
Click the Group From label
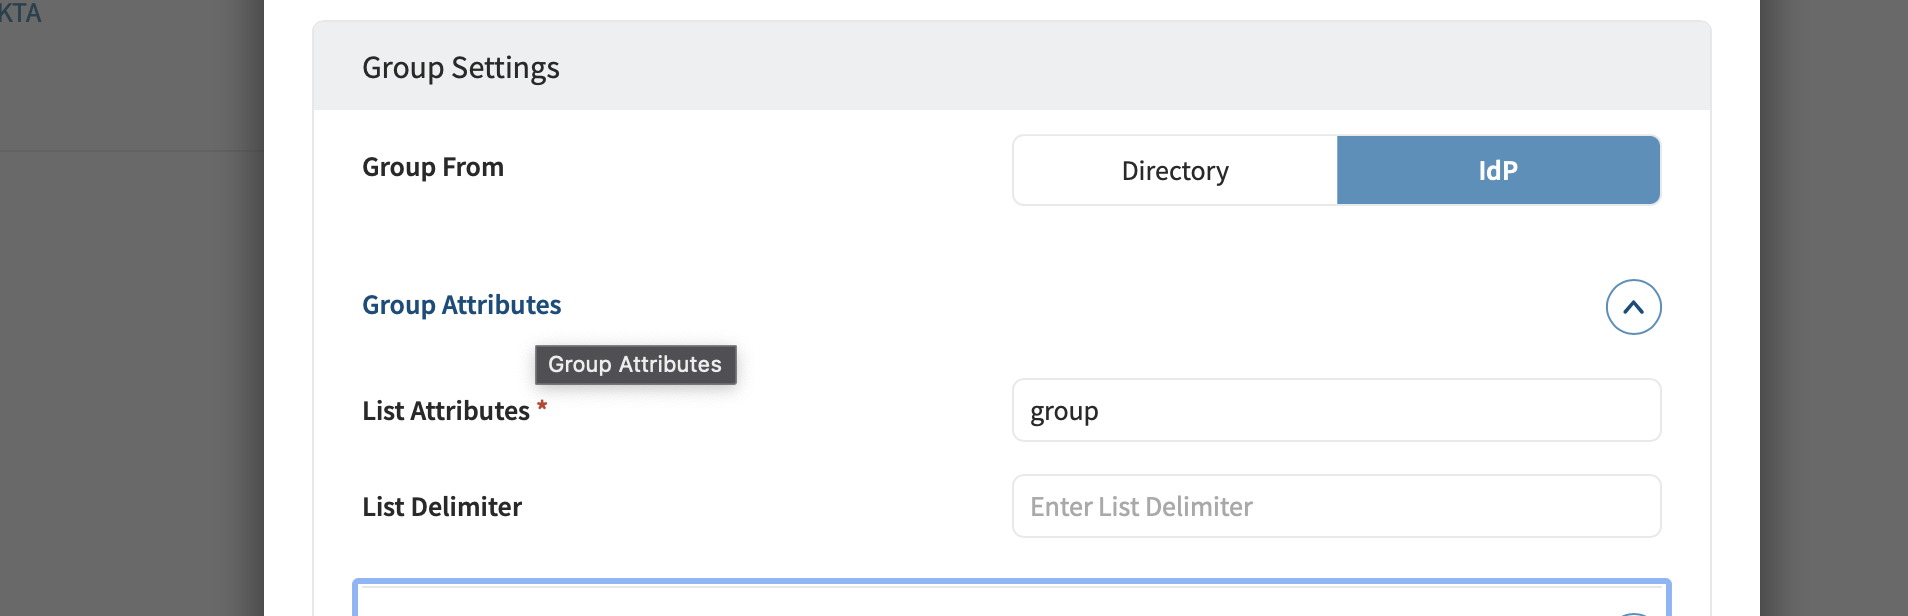click(x=433, y=167)
